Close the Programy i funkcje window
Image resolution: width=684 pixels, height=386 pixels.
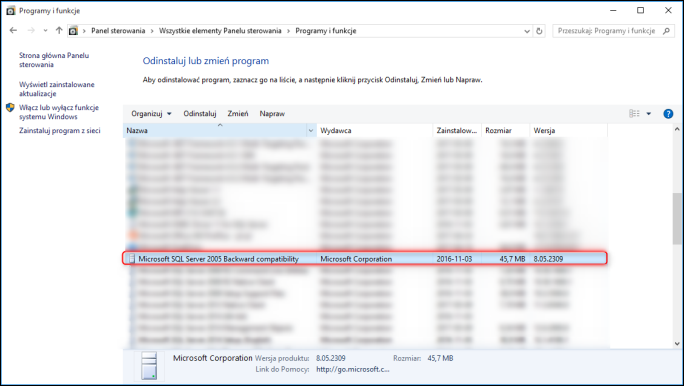coord(668,10)
